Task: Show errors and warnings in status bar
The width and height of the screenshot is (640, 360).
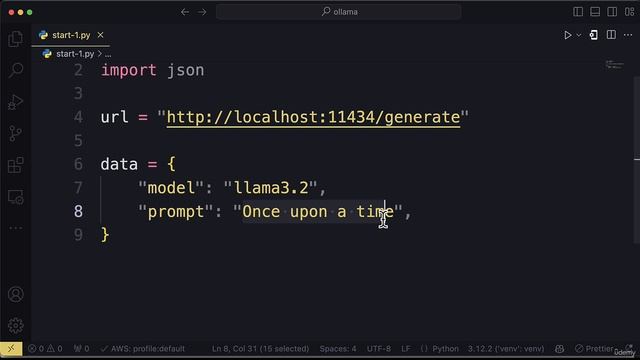Action: [x=45, y=349]
